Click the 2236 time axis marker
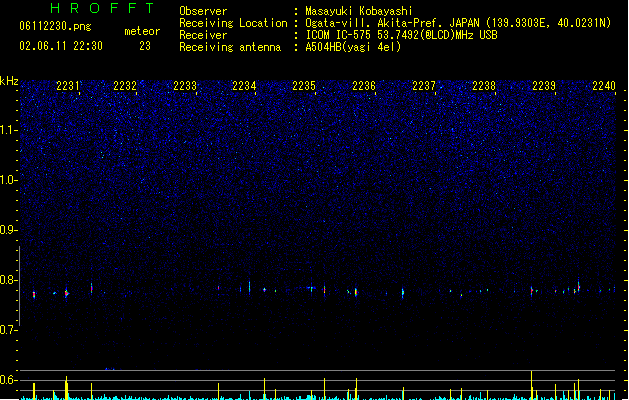 364,86
